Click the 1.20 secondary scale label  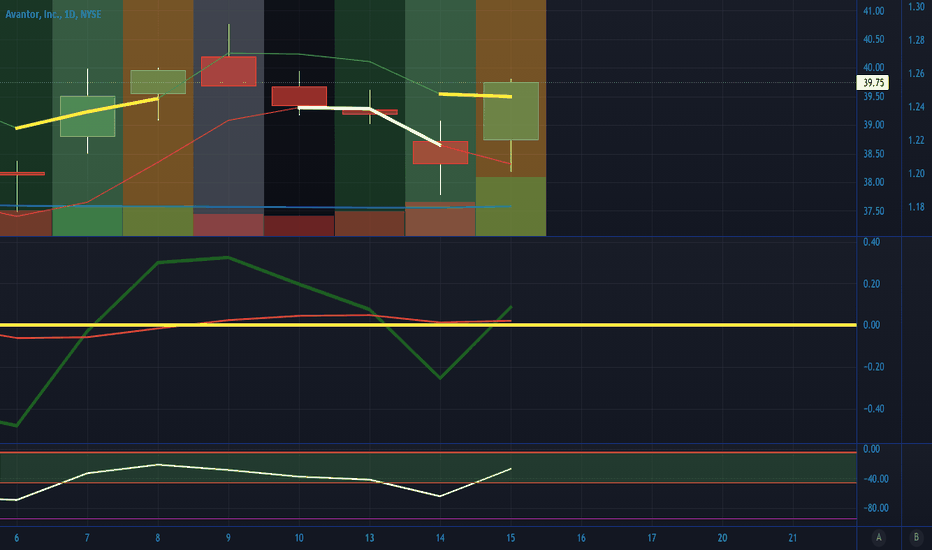point(917,174)
